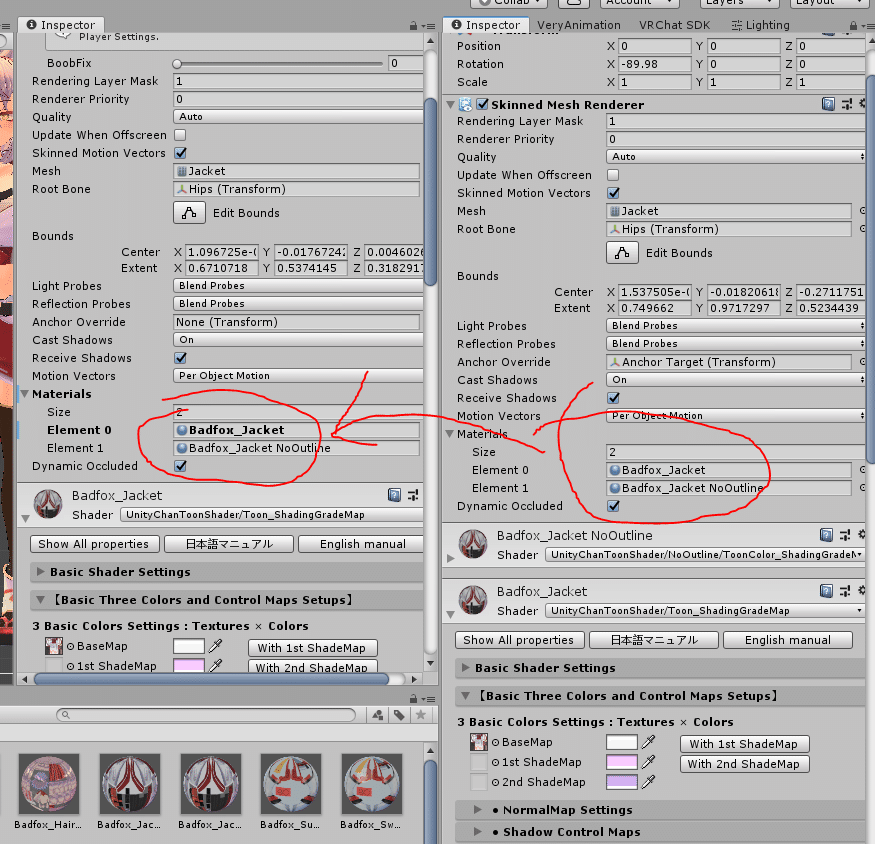Open Shader dropdown for Badfox_Jacket NoOutline

(705, 554)
